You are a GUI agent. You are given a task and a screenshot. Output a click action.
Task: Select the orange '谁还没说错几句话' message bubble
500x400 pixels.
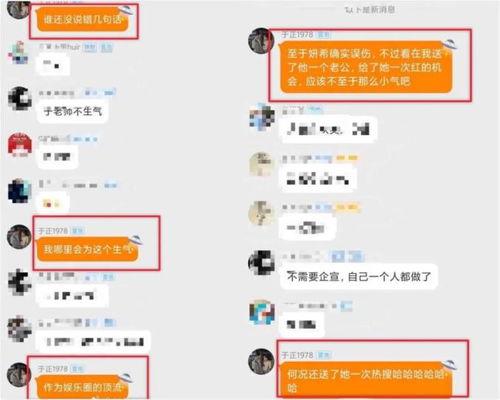[x=82, y=20]
